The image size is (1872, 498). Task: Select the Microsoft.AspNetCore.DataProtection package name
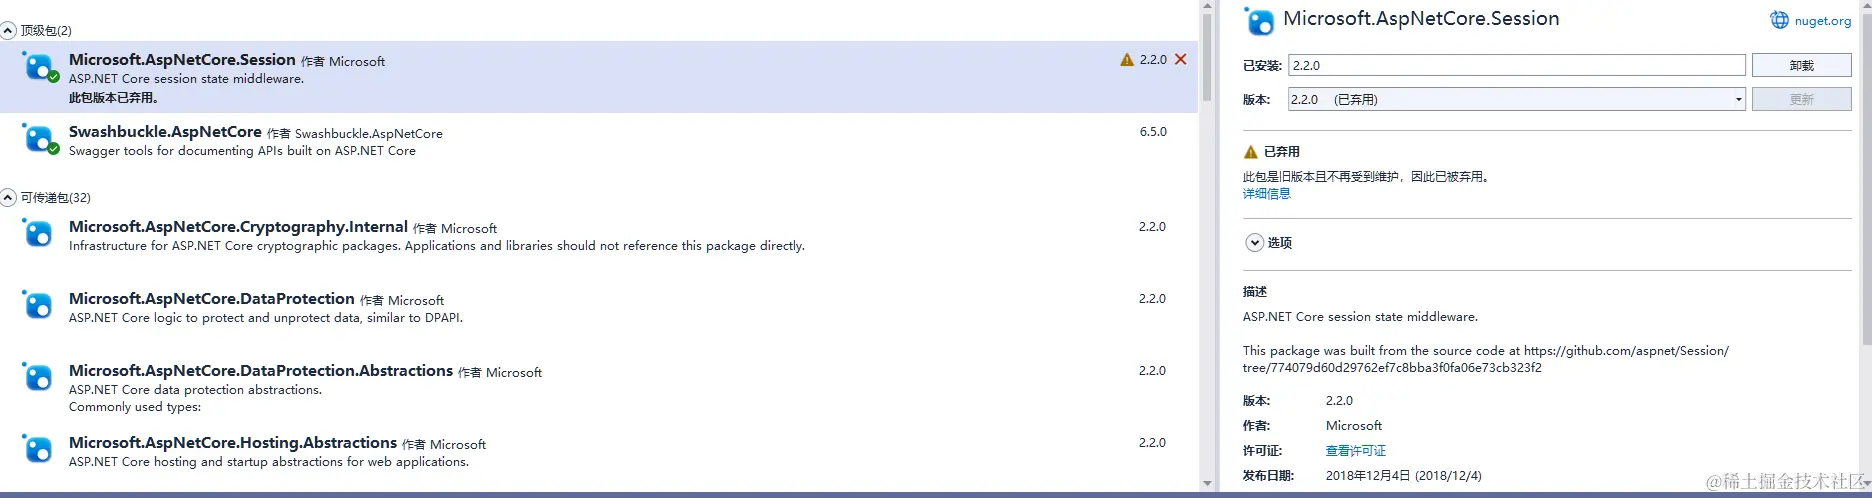[212, 299]
